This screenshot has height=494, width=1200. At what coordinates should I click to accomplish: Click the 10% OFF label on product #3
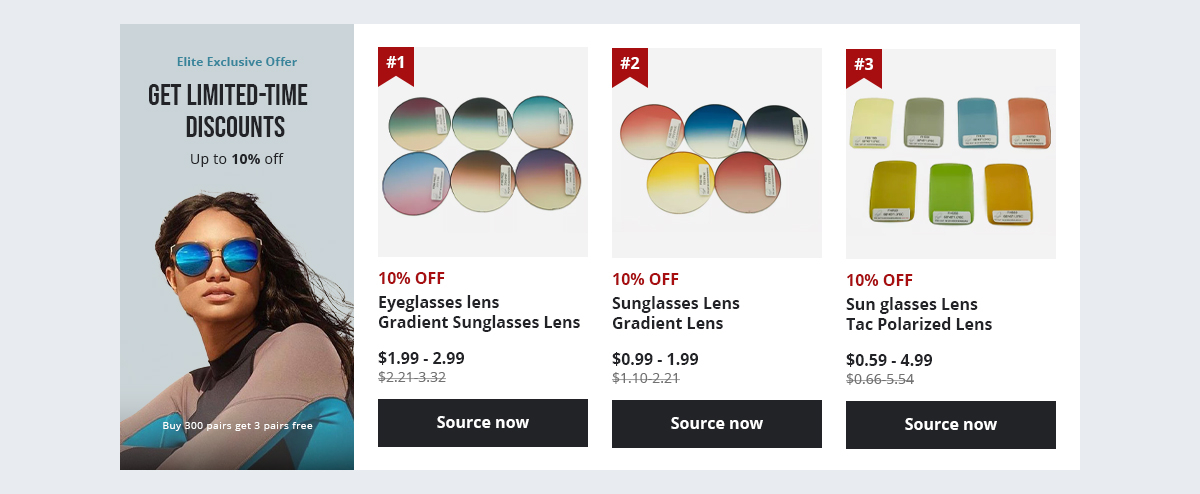tap(879, 280)
